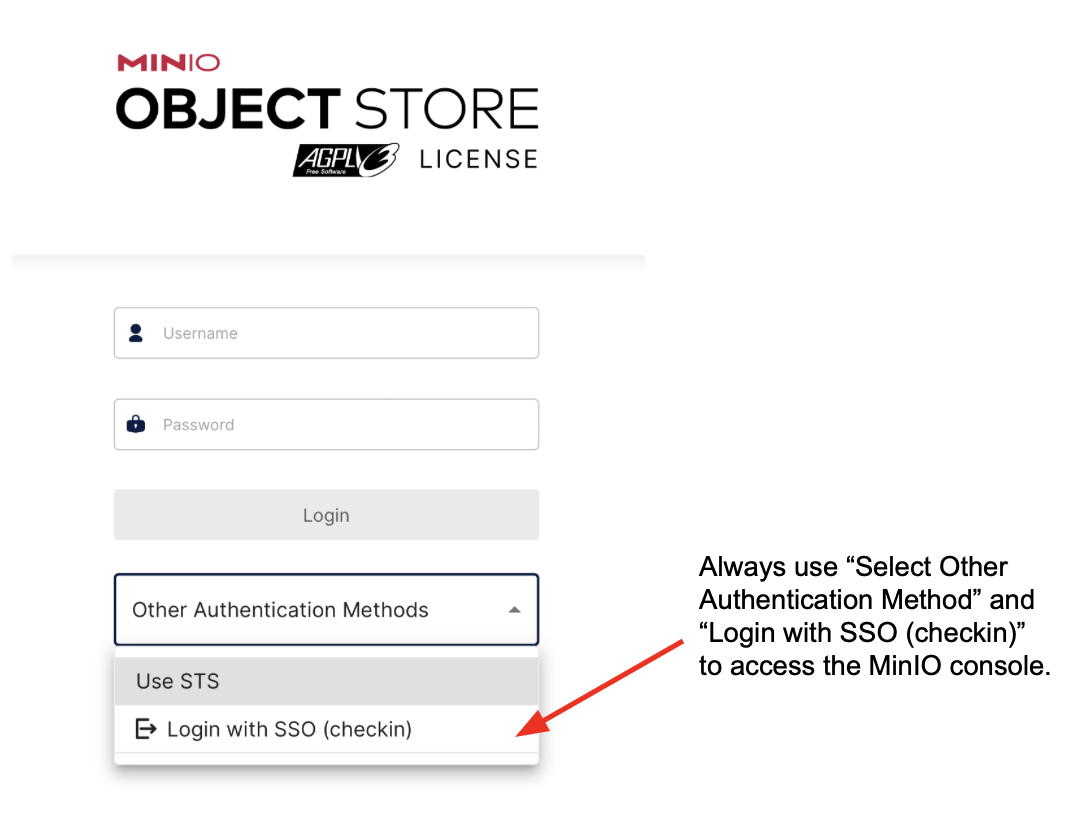The image size is (1080, 840).
Task: Click the lock icon in Password field
Action: [136, 424]
